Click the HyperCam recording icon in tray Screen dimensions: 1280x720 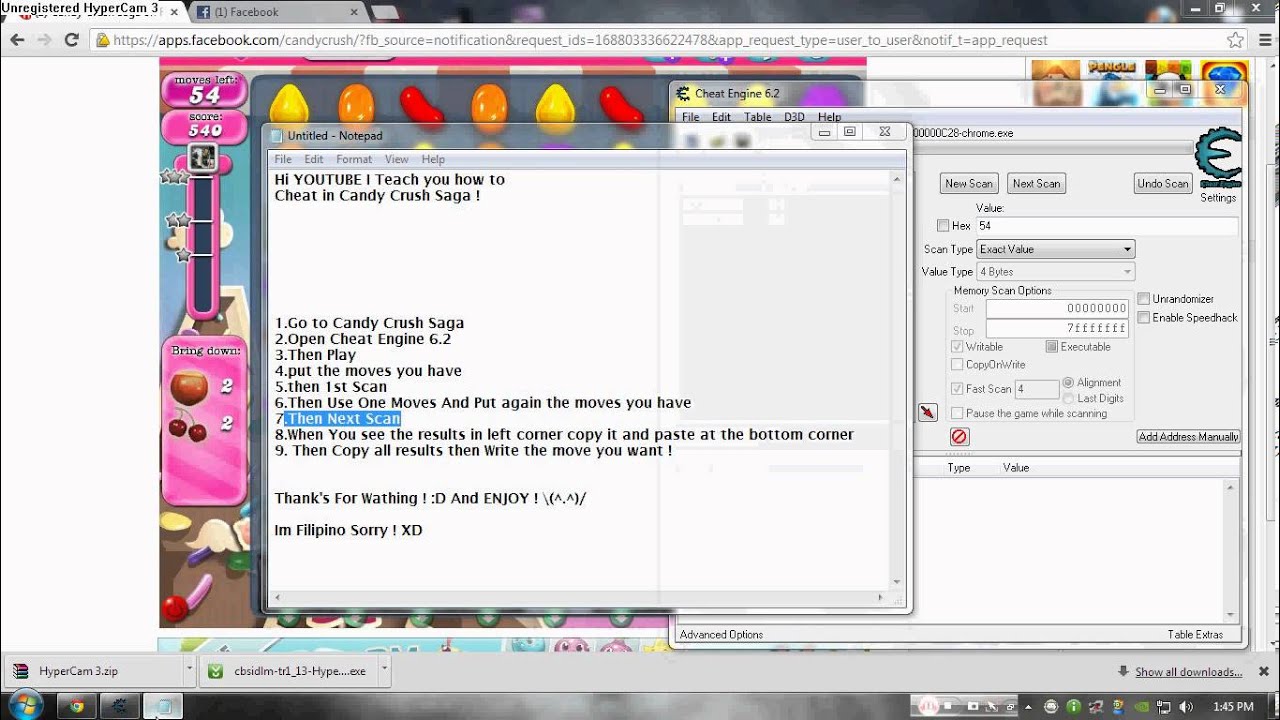[x=930, y=706]
